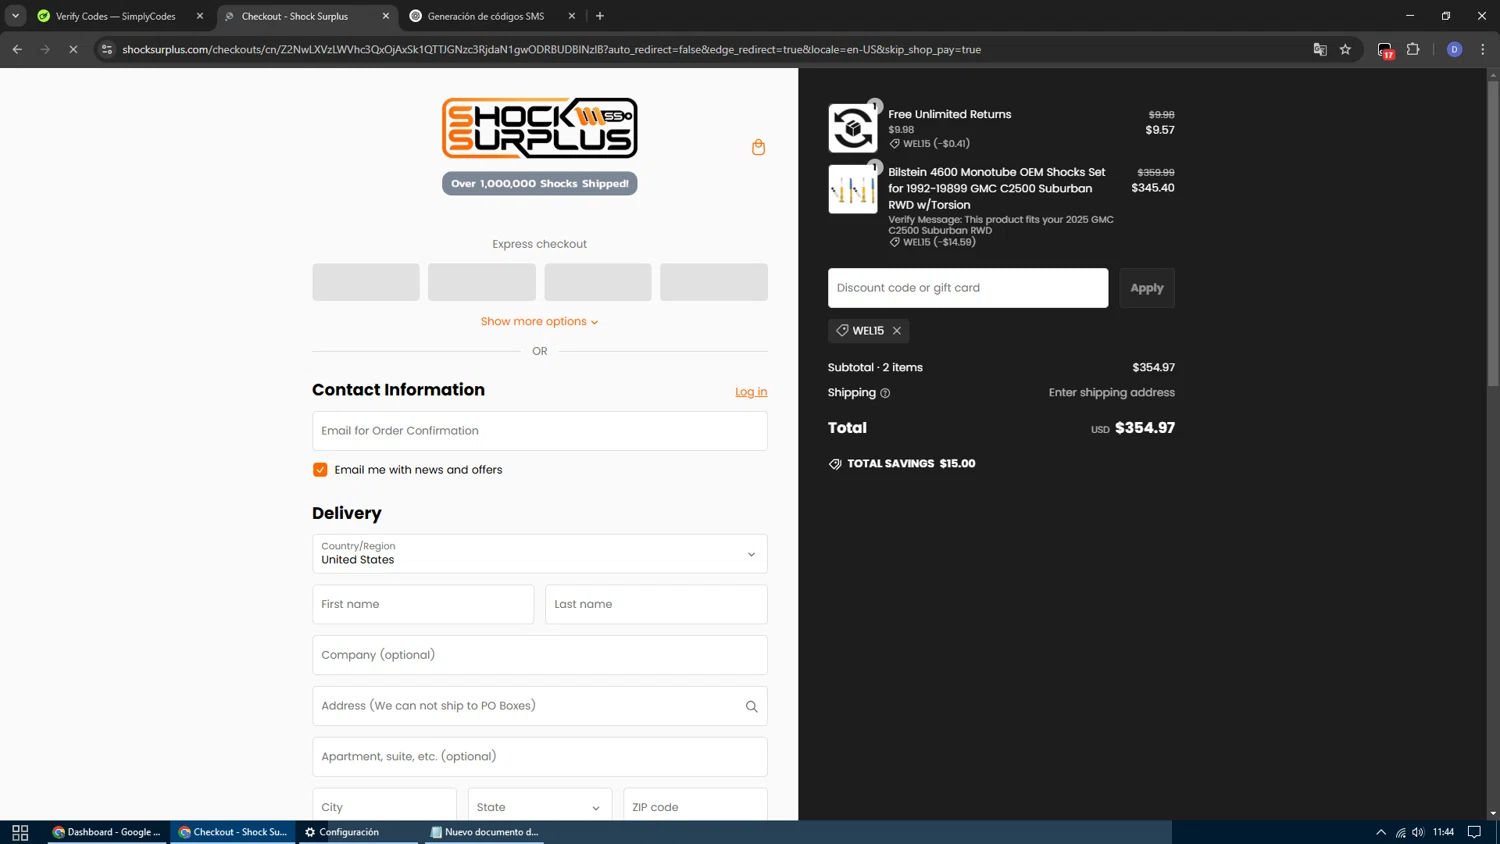Click the address search magnifier icon

click(751, 706)
